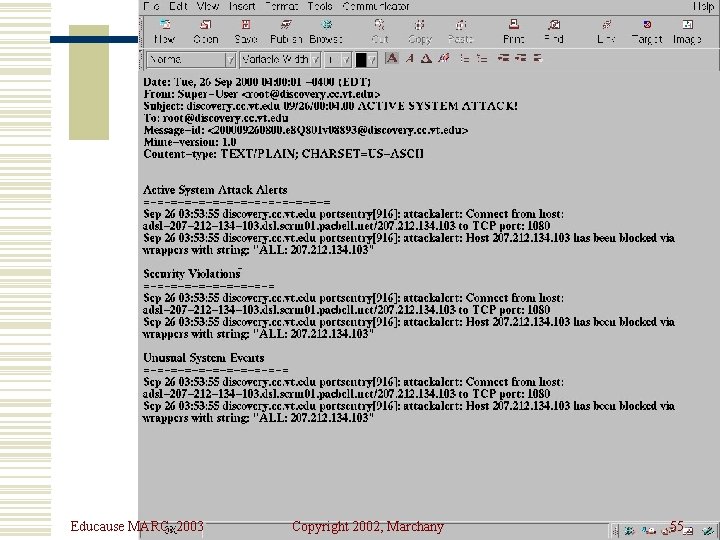
Task: Click "has been blocked" line under Security Violations
Action: [x=409, y=322]
